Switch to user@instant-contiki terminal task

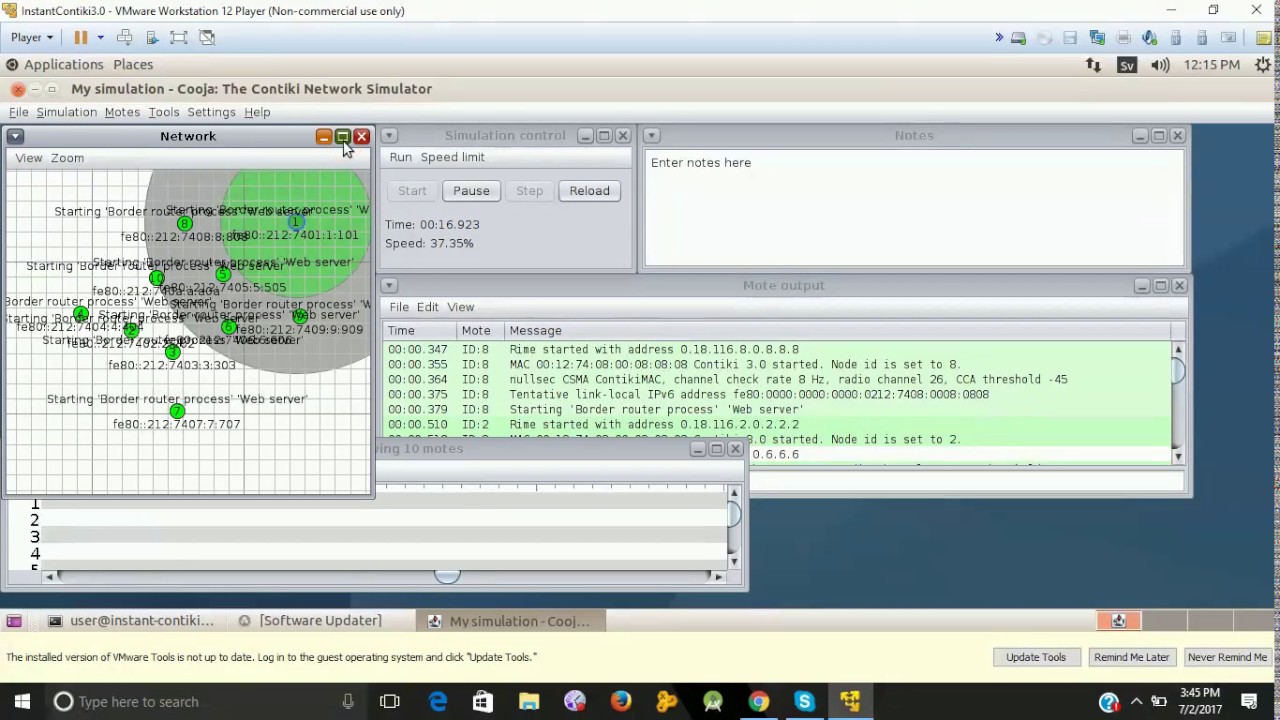[x=131, y=621]
